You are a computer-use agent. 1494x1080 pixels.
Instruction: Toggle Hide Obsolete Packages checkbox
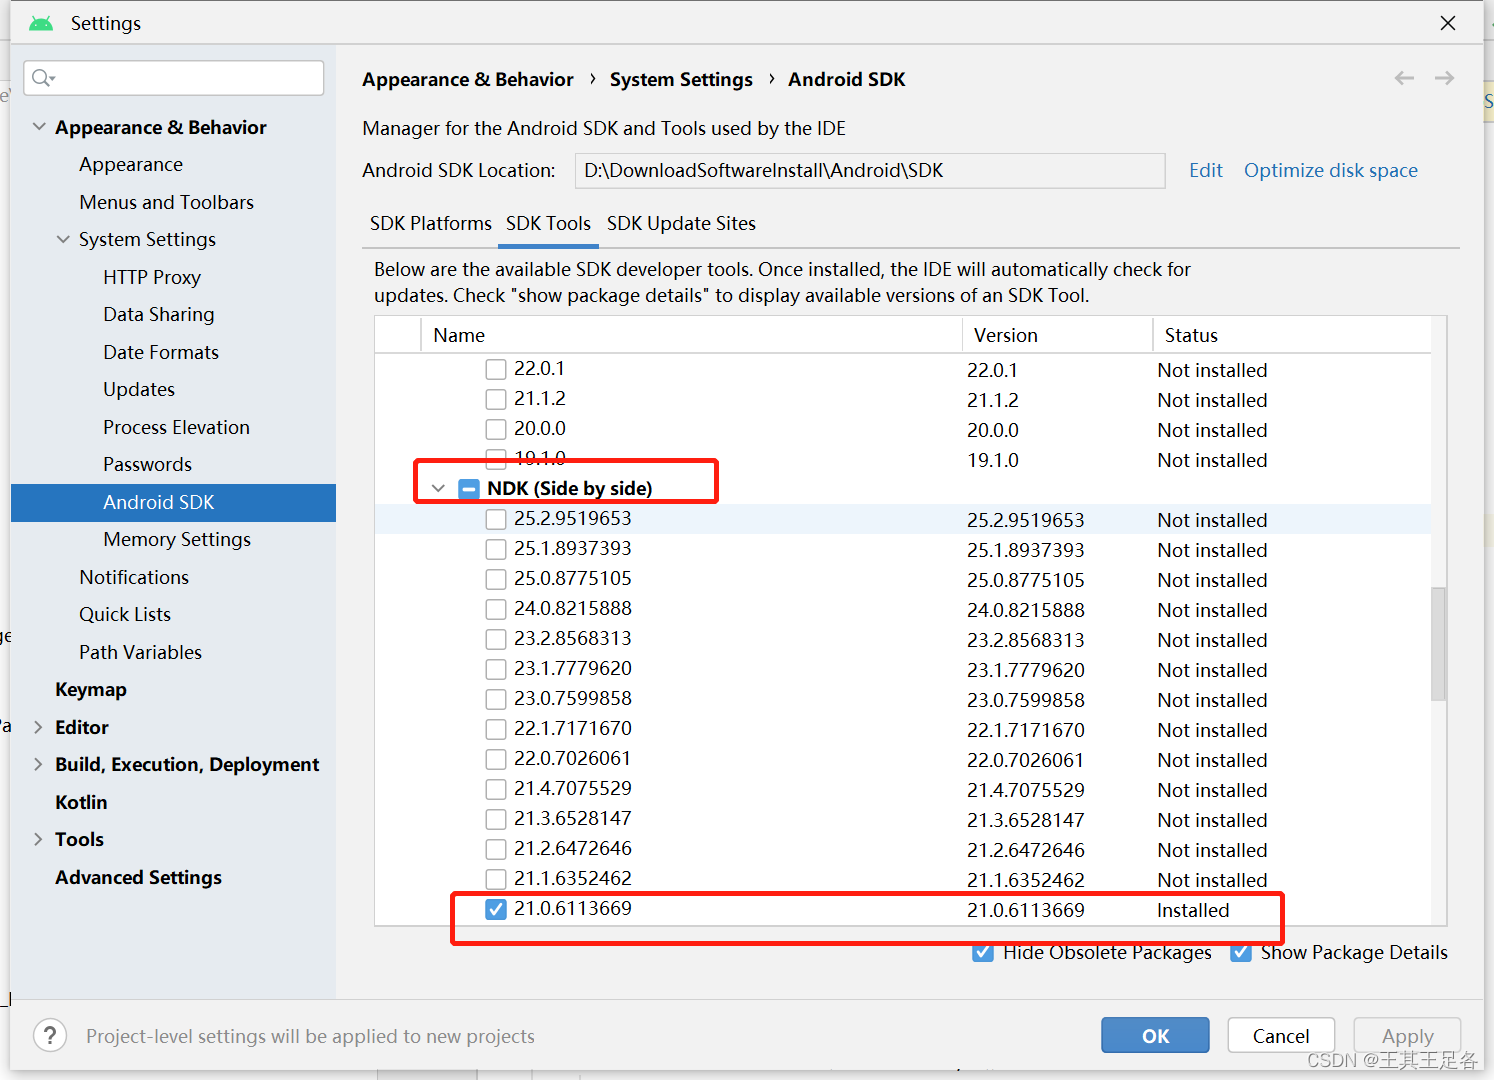point(983,952)
